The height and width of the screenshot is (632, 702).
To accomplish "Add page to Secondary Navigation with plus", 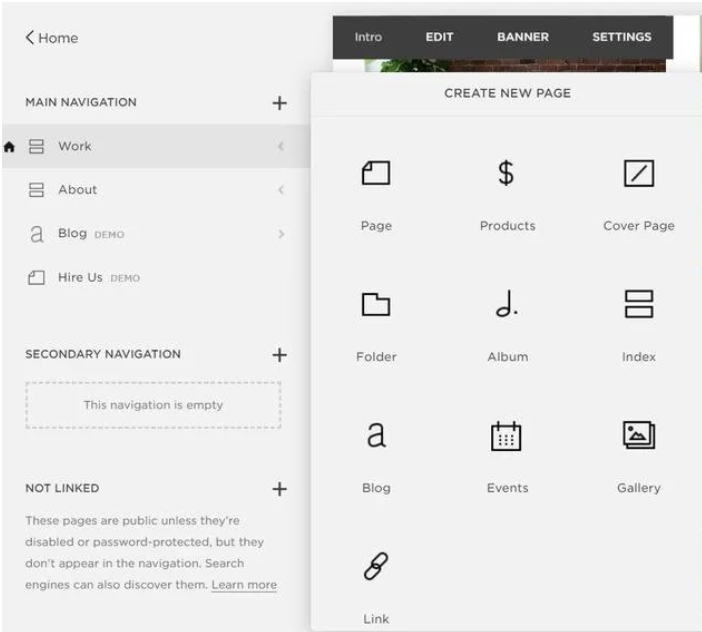I will [279, 355].
